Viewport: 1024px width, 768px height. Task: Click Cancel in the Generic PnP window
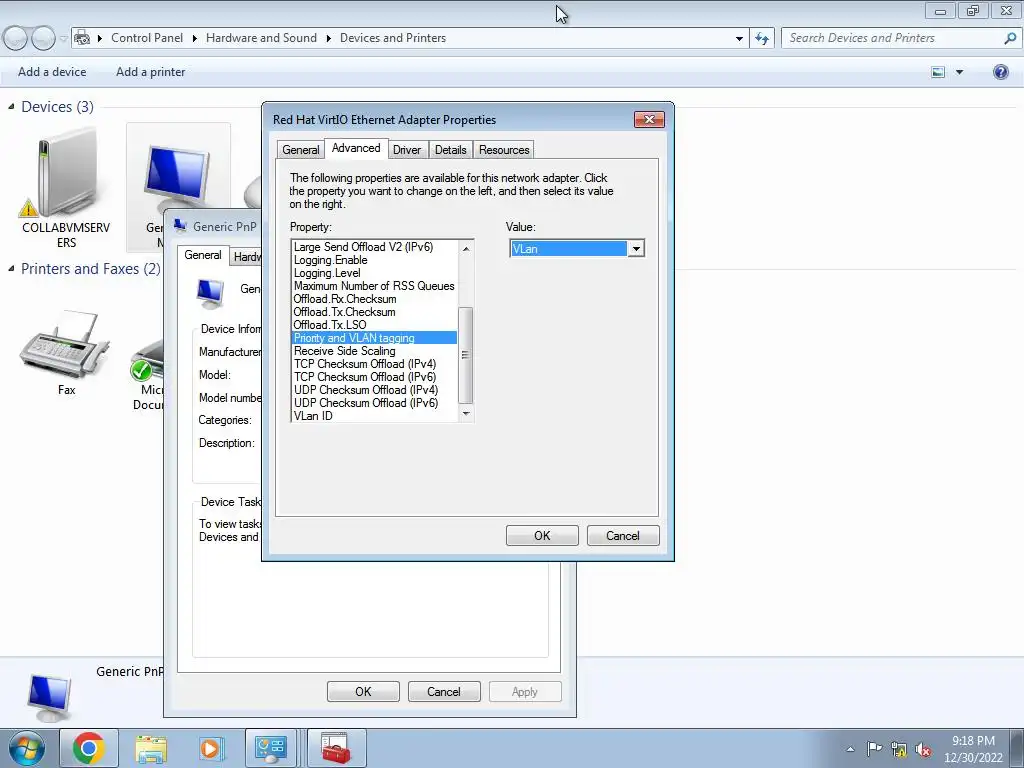point(444,692)
